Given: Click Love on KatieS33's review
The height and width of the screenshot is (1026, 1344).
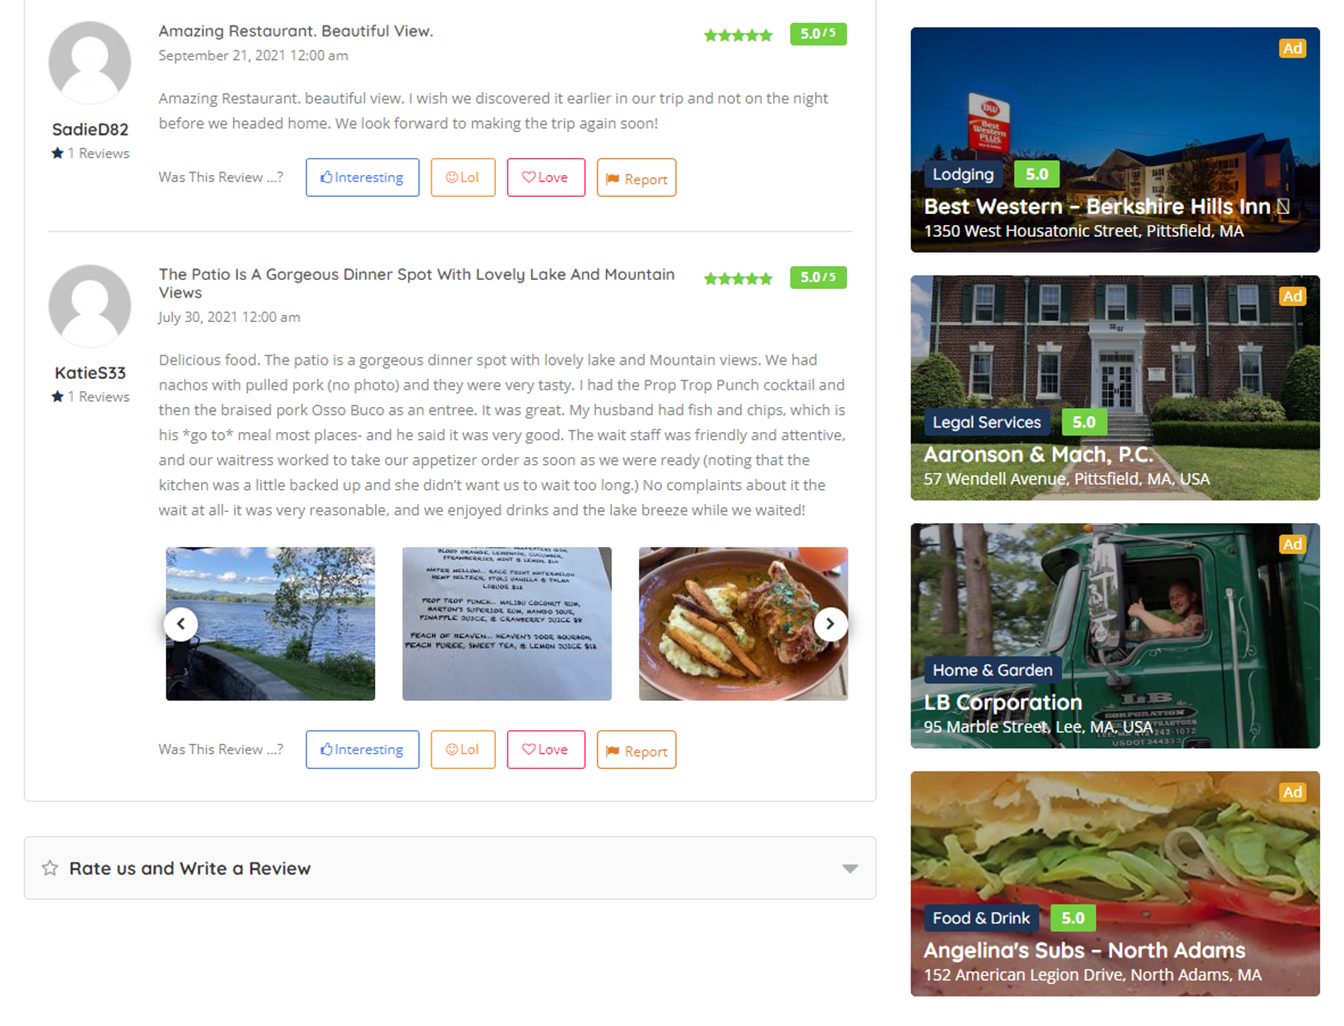Looking at the screenshot, I should [x=546, y=749].
